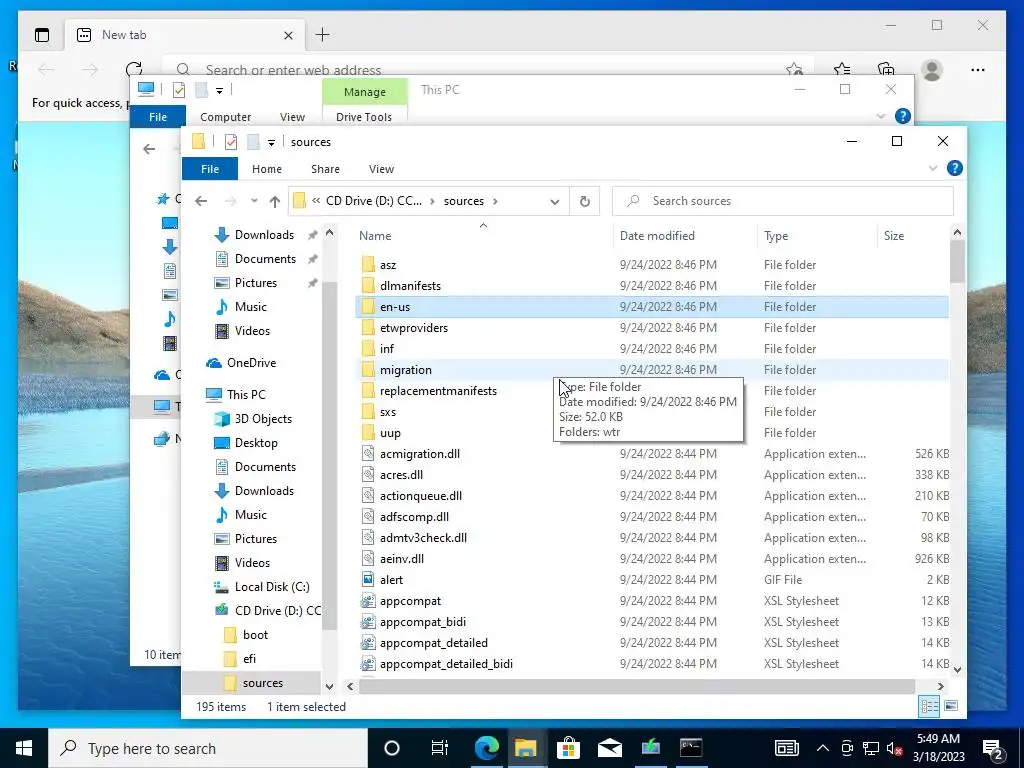Select migration folder row
Viewport: 1024px width, 768px height.
654,370
